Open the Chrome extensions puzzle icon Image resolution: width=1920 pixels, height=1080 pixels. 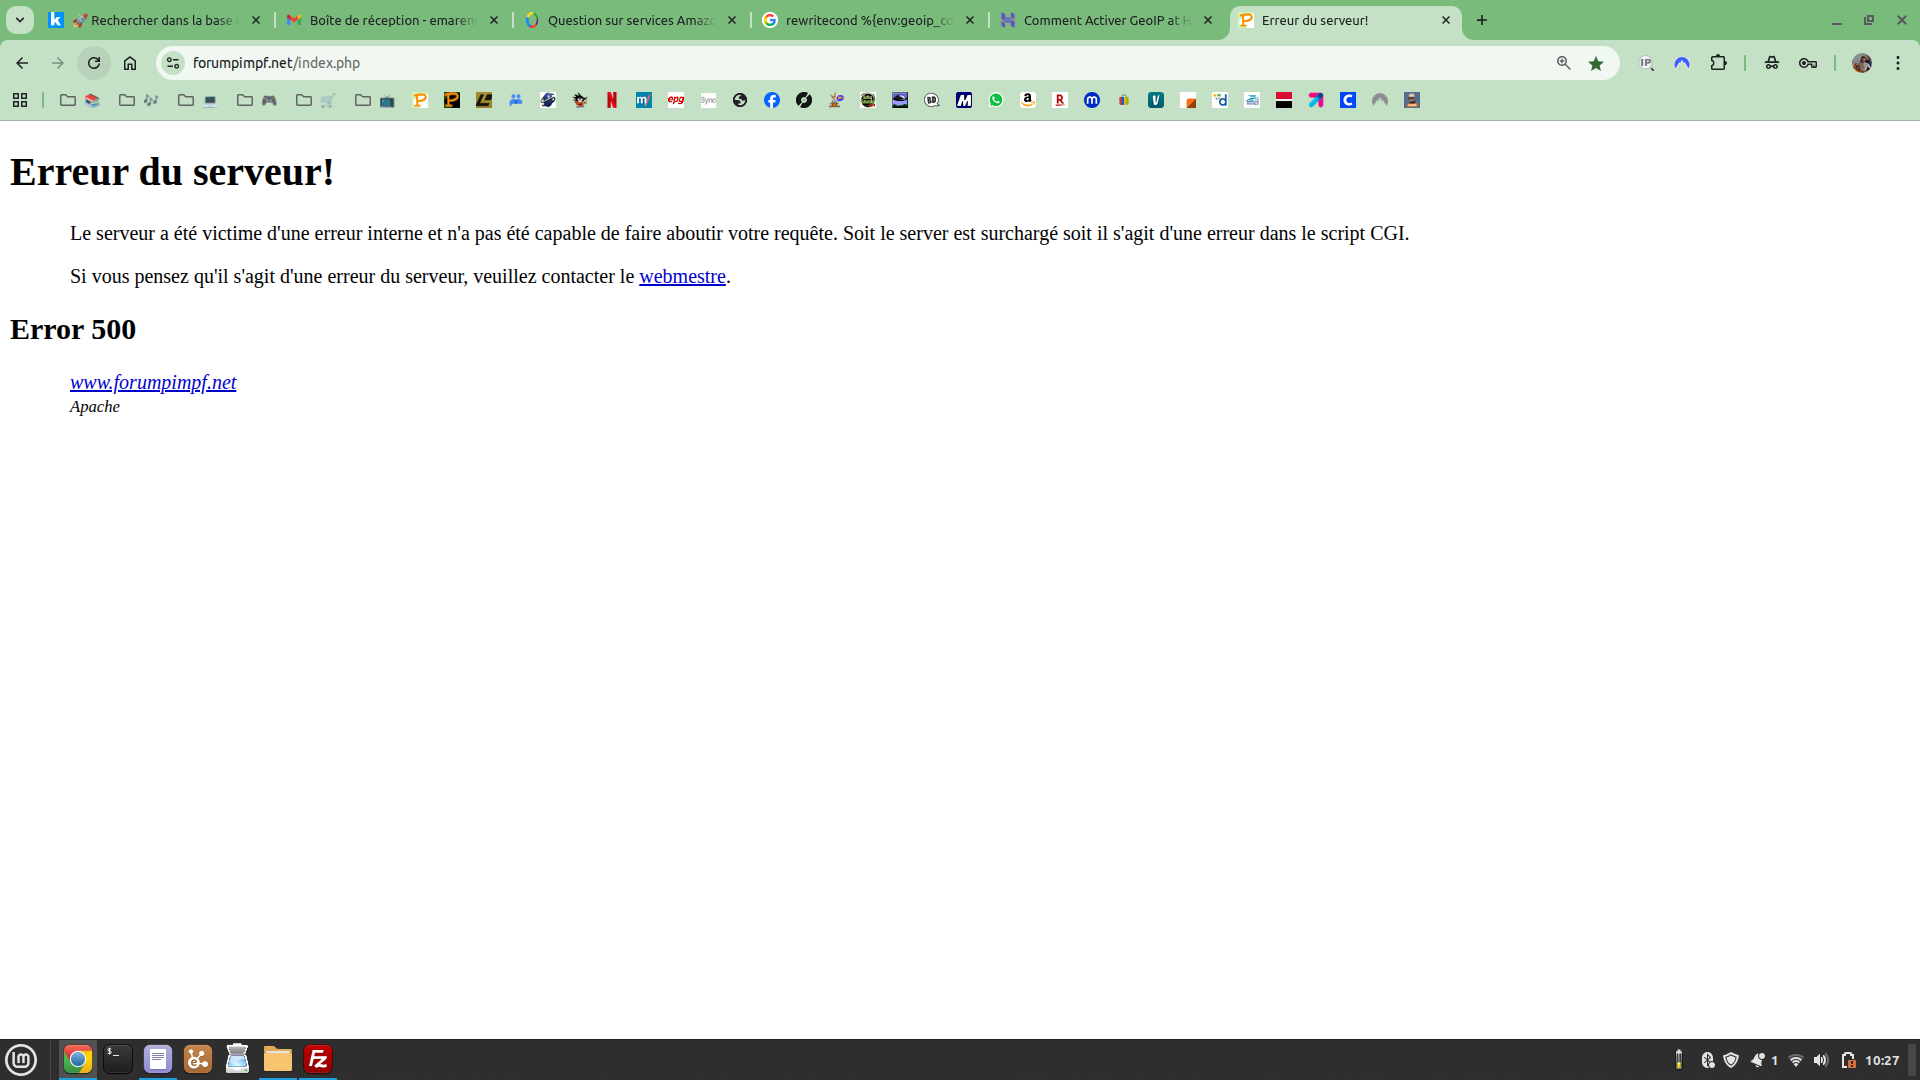point(1718,63)
